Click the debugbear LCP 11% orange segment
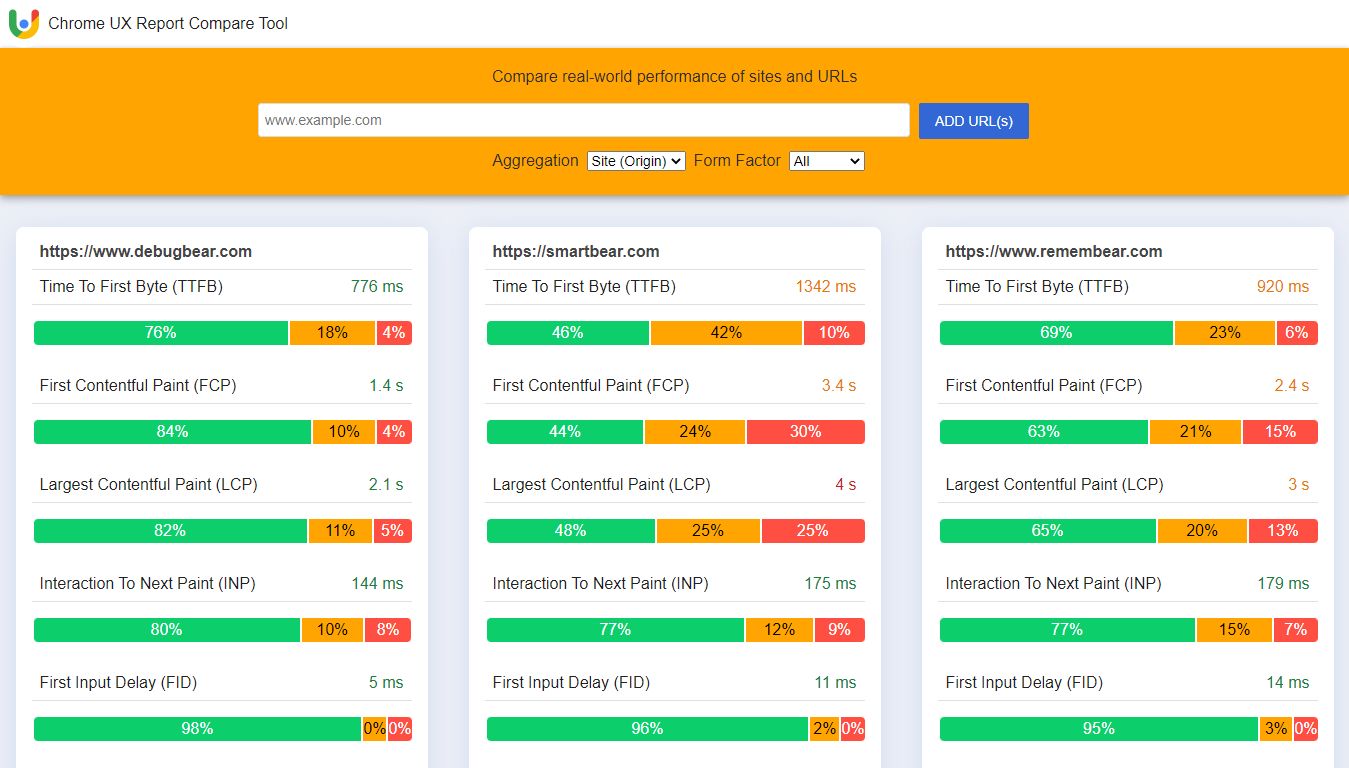Screen dimensions: 1349x768 tap(340, 531)
